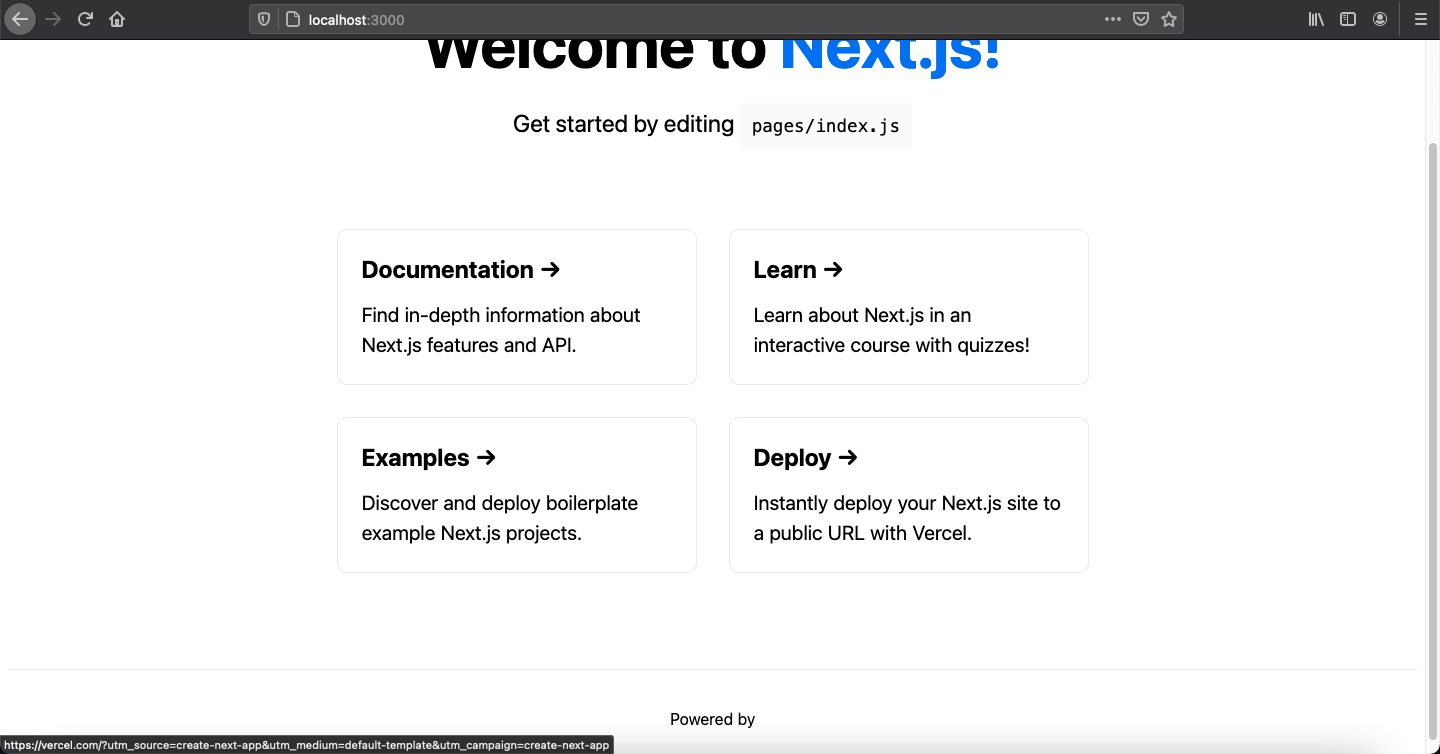Click the Firefox account profile icon
Image resolution: width=1440 pixels, height=754 pixels.
coord(1381,18)
